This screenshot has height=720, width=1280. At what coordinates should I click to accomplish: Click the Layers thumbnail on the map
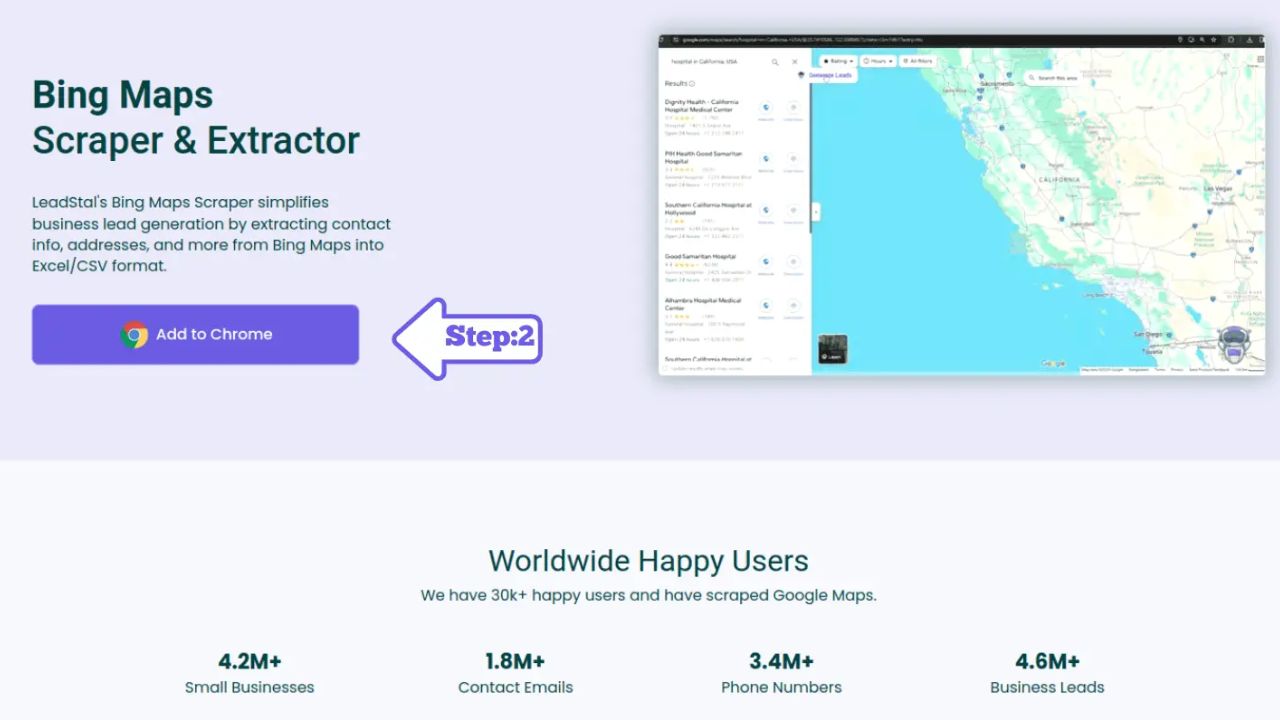click(832, 349)
